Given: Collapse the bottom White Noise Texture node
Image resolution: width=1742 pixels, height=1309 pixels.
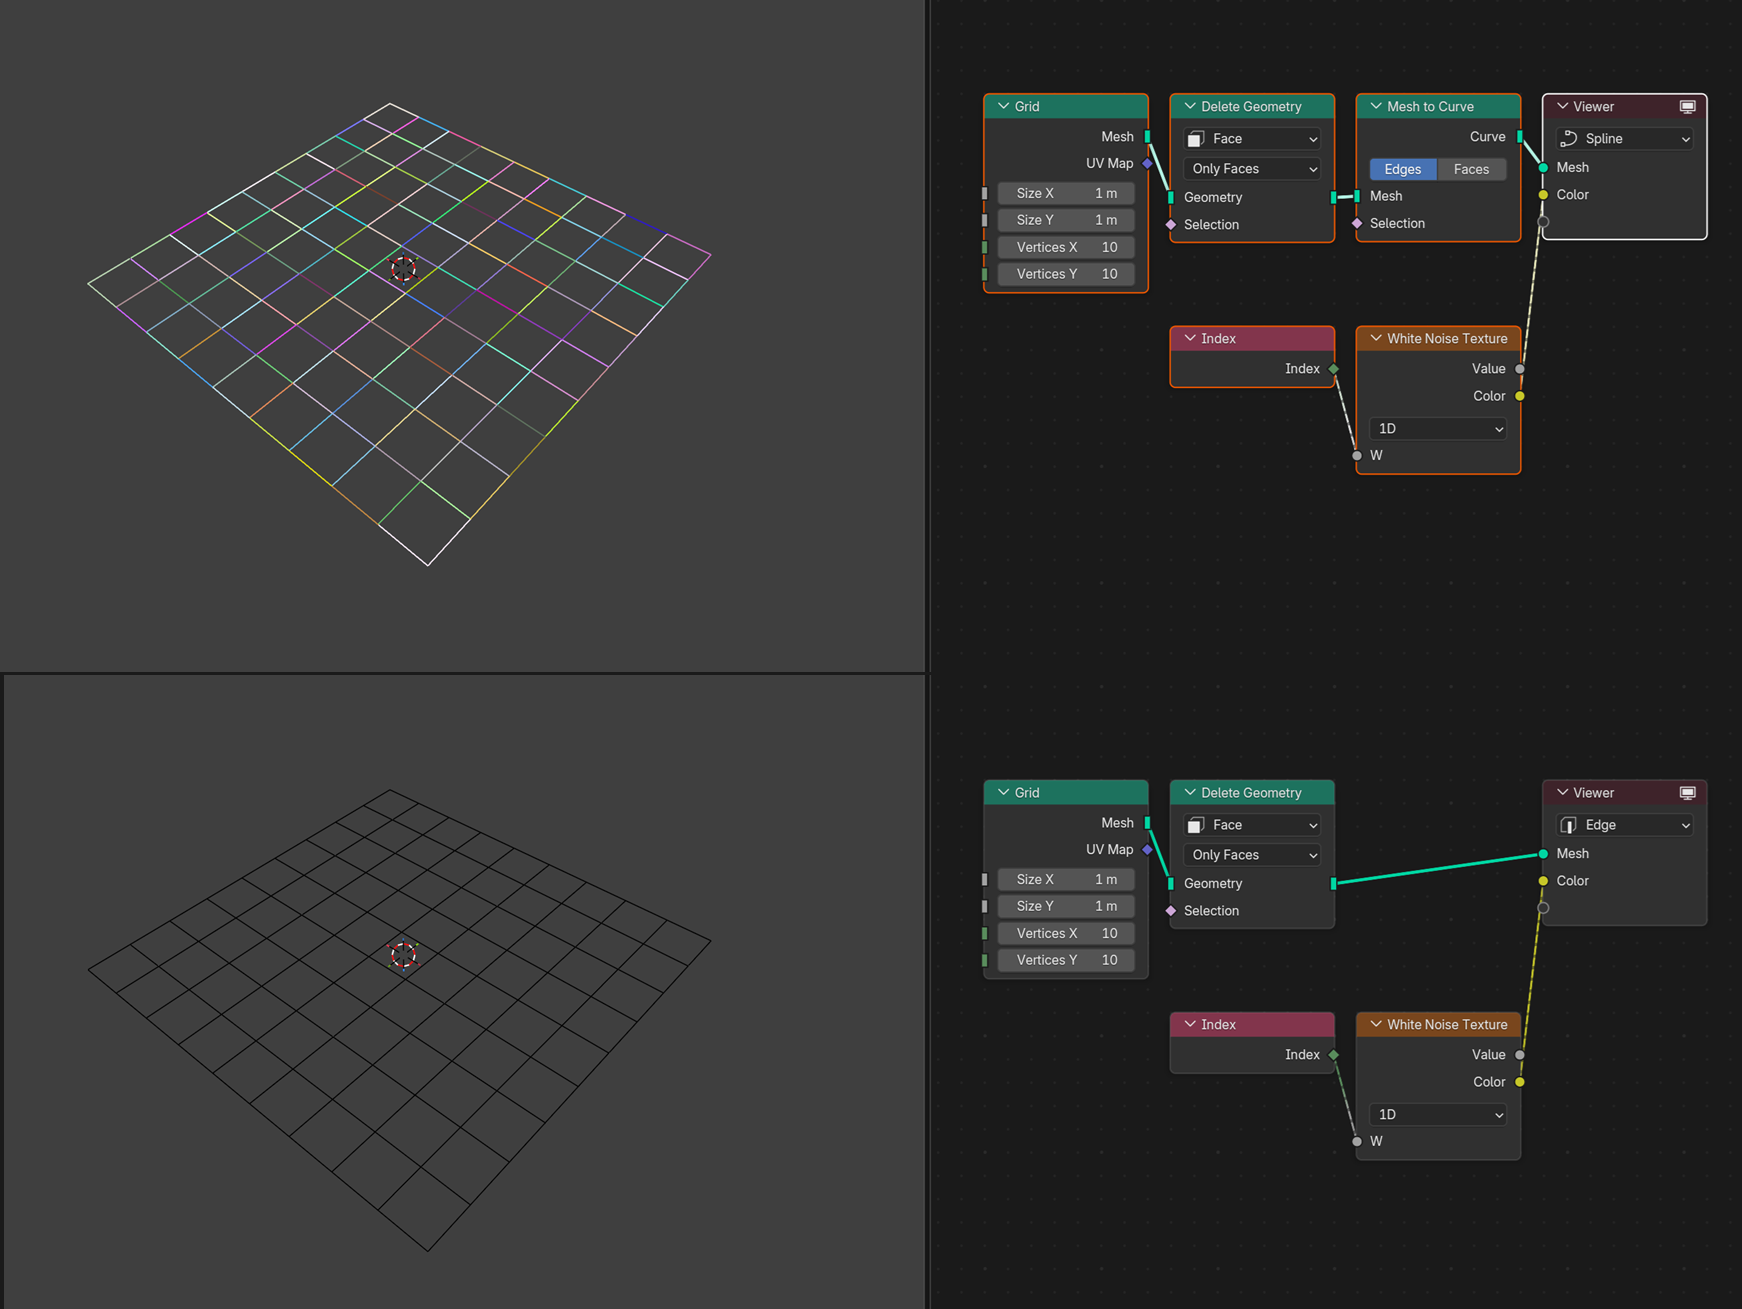Looking at the screenshot, I should pyautogui.click(x=1376, y=1024).
